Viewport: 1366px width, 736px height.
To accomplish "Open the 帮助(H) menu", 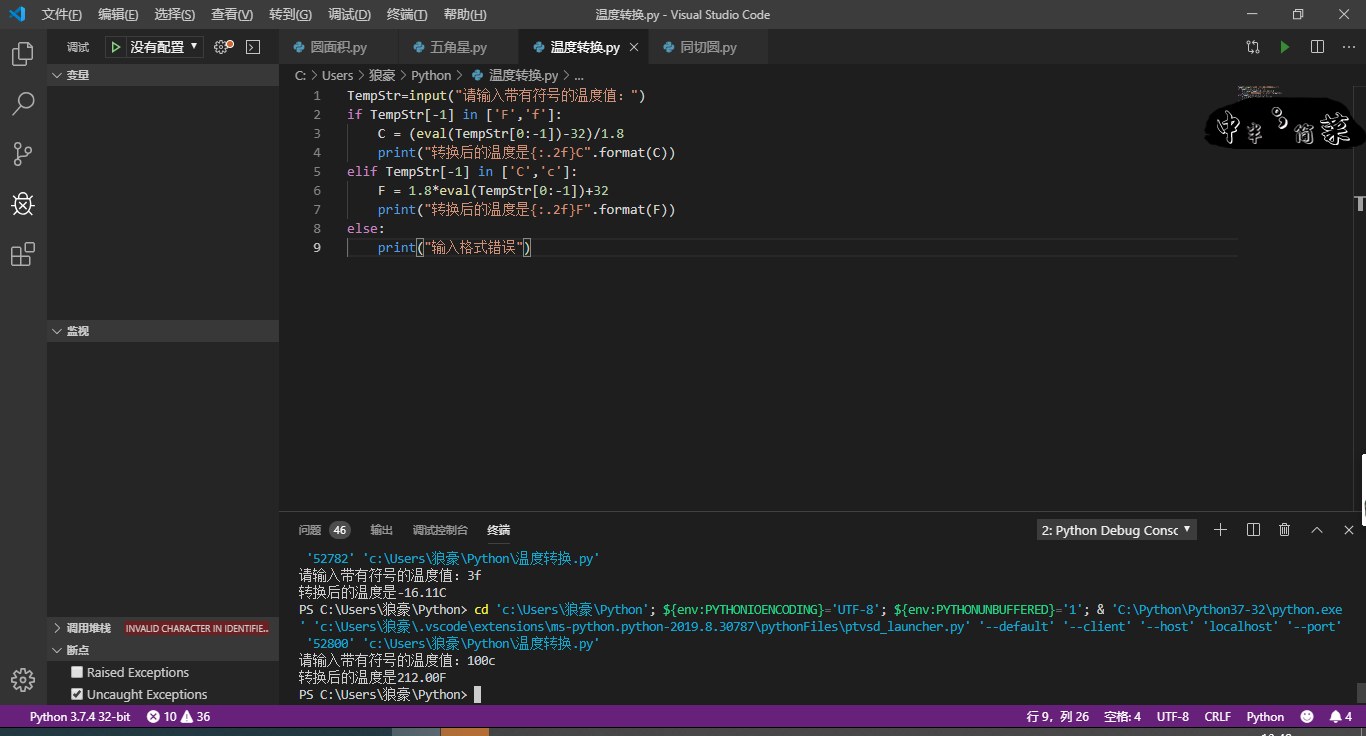I will click(x=464, y=14).
